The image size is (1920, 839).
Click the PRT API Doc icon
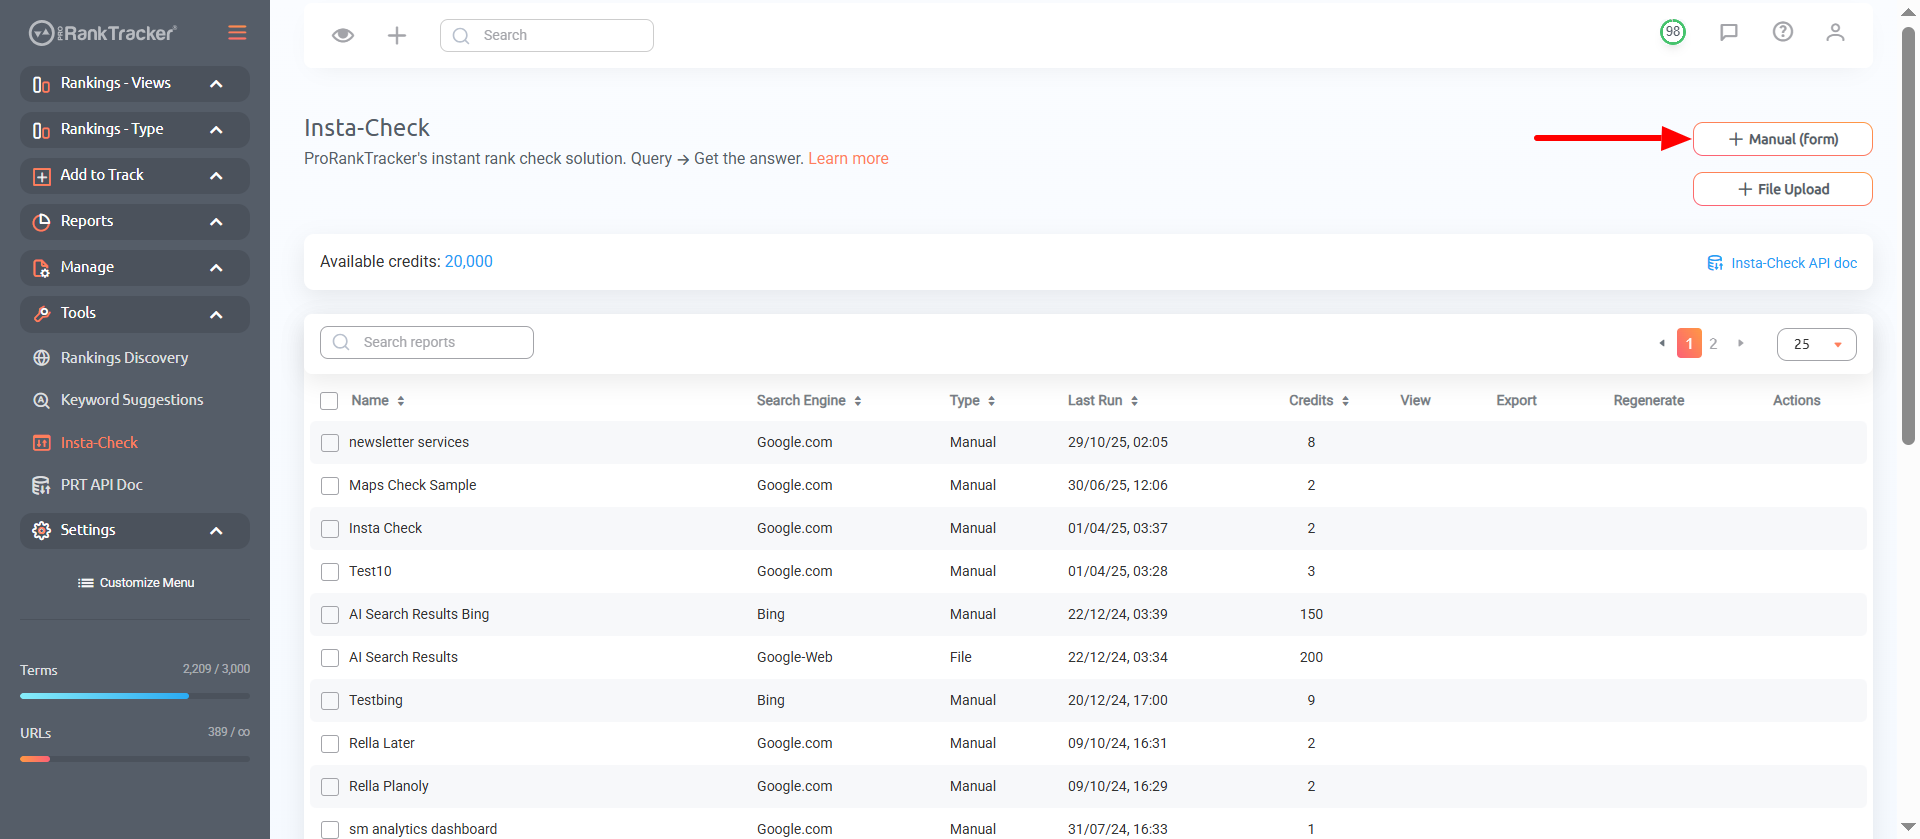41,485
